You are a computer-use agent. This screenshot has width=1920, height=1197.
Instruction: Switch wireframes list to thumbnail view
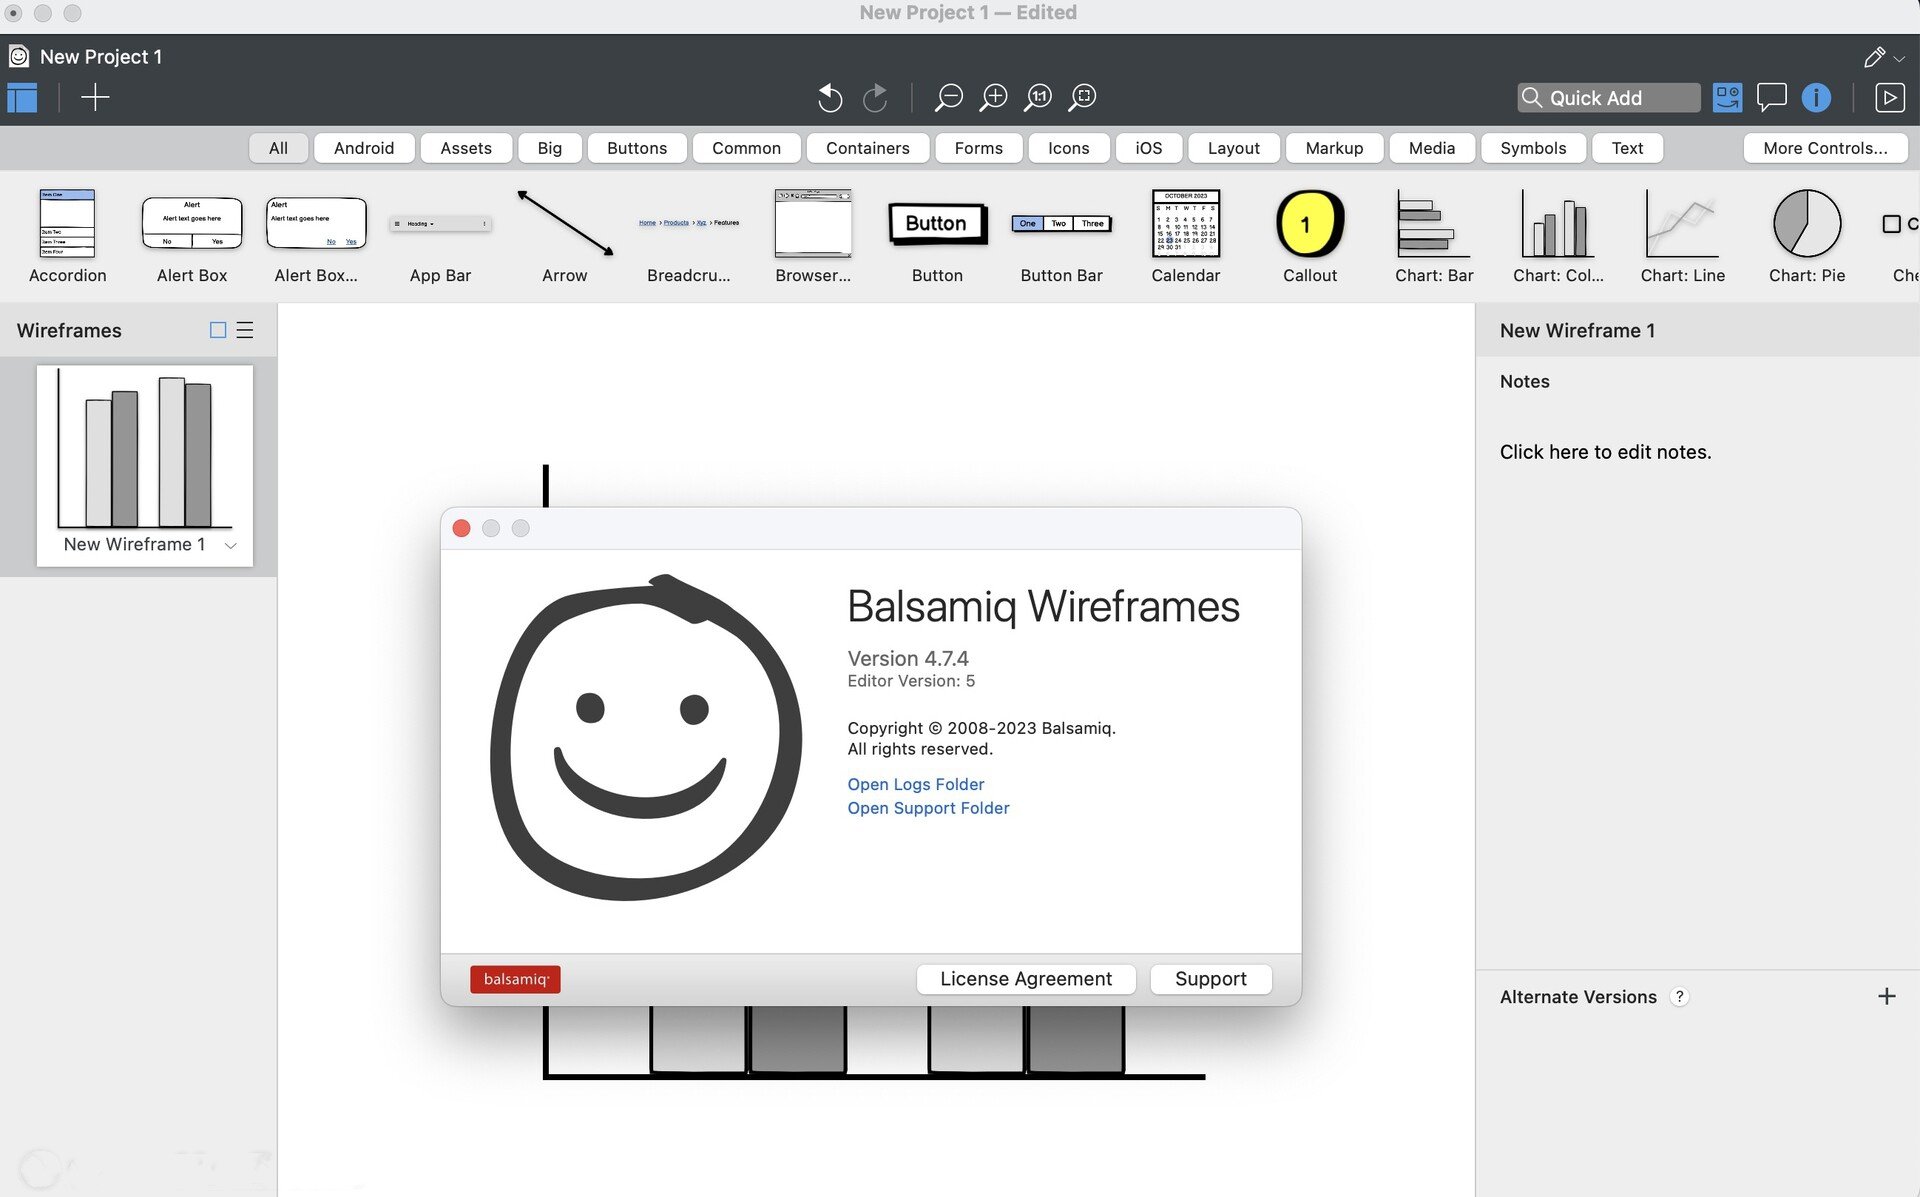218,330
